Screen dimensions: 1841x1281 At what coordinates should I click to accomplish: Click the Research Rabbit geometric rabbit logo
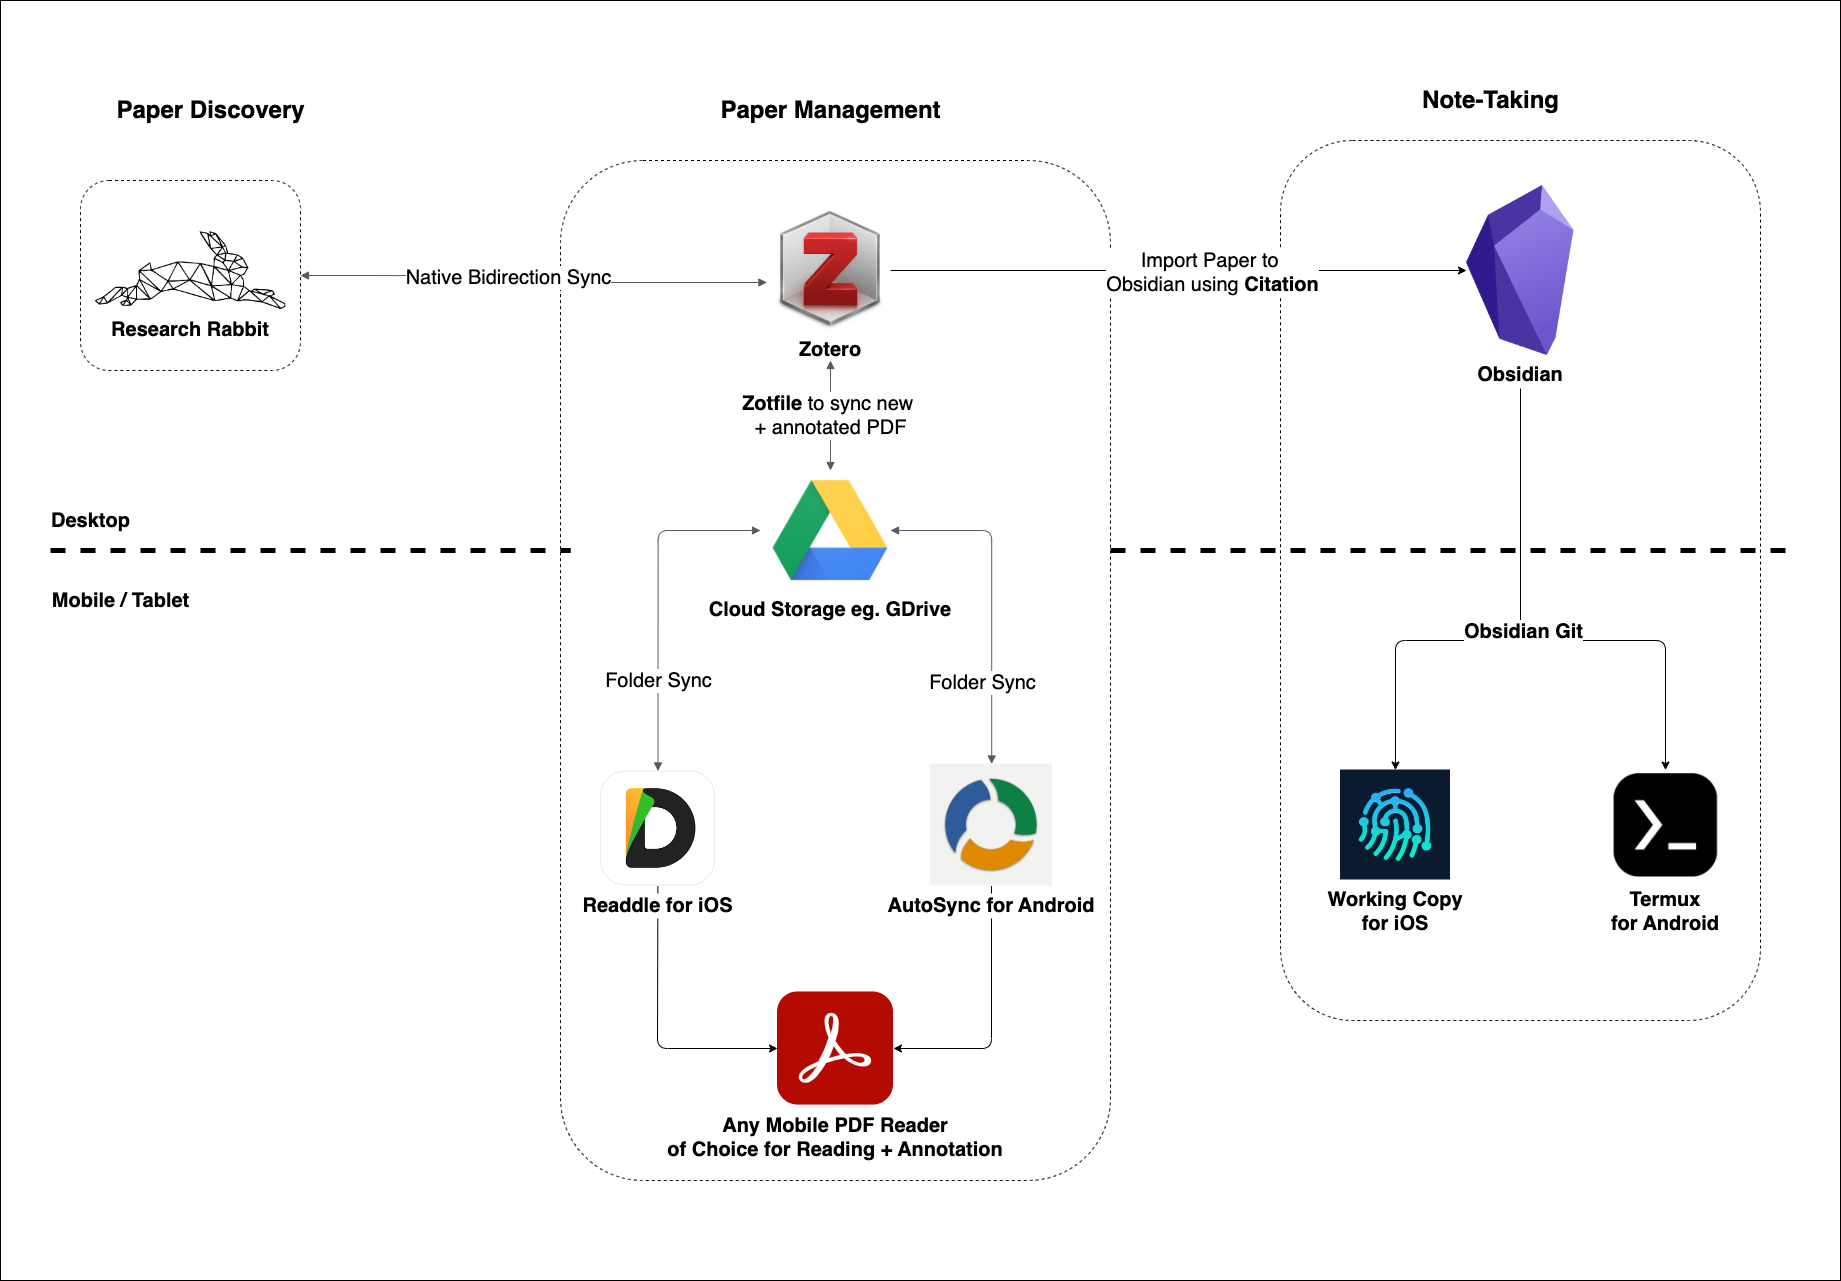pos(190,270)
